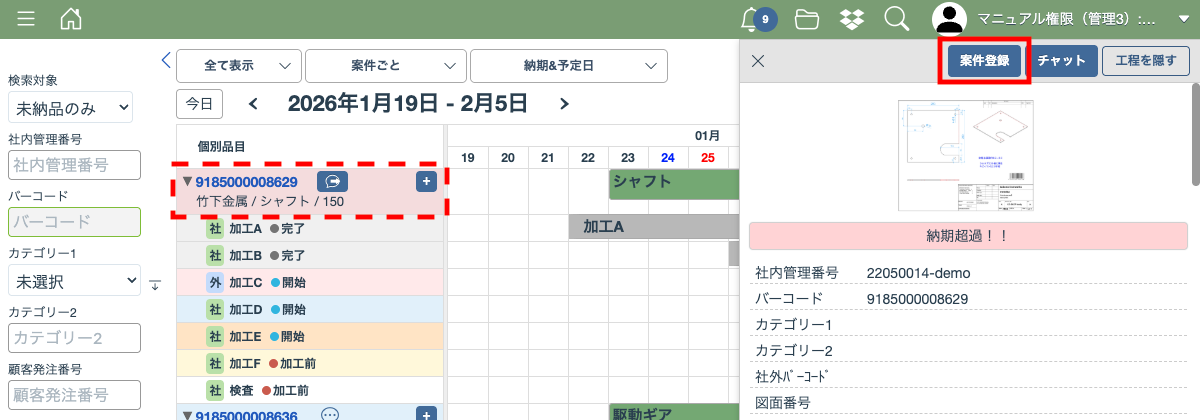Expand the 検索対象 未納品のみ select
The image size is (1200, 420).
pos(70,108)
